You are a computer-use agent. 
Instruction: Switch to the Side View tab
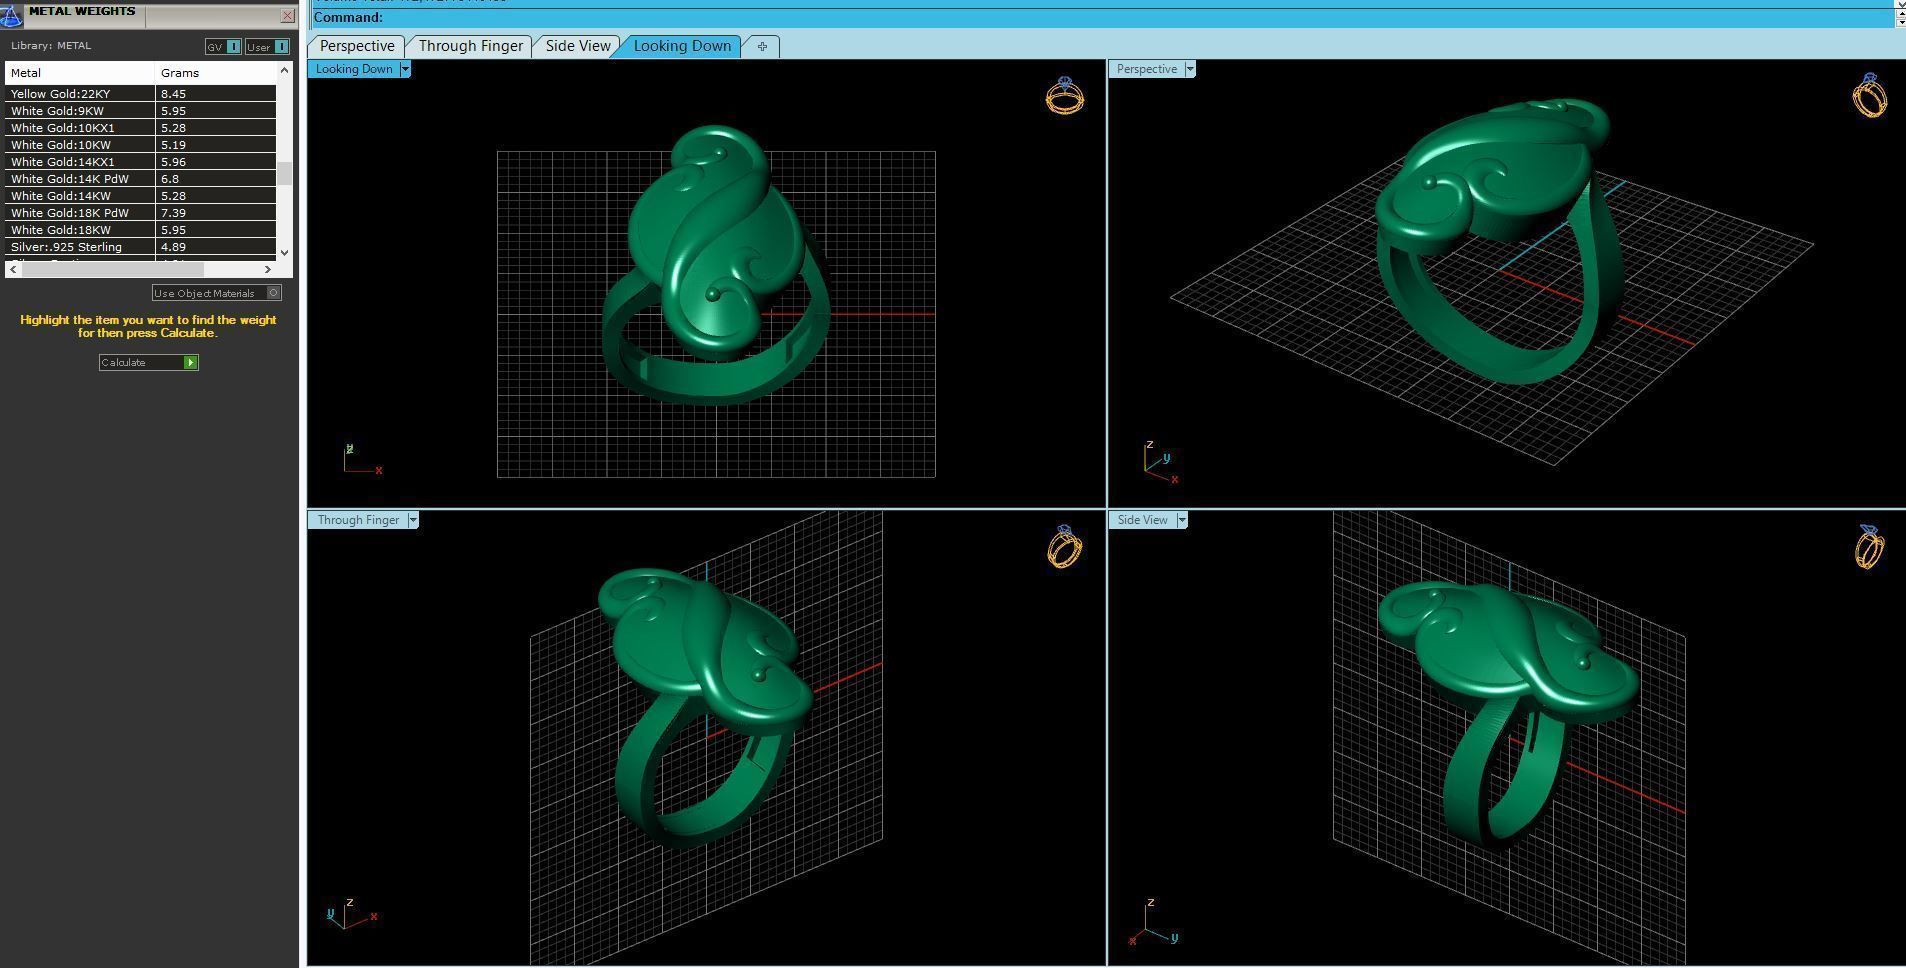(577, 46)
